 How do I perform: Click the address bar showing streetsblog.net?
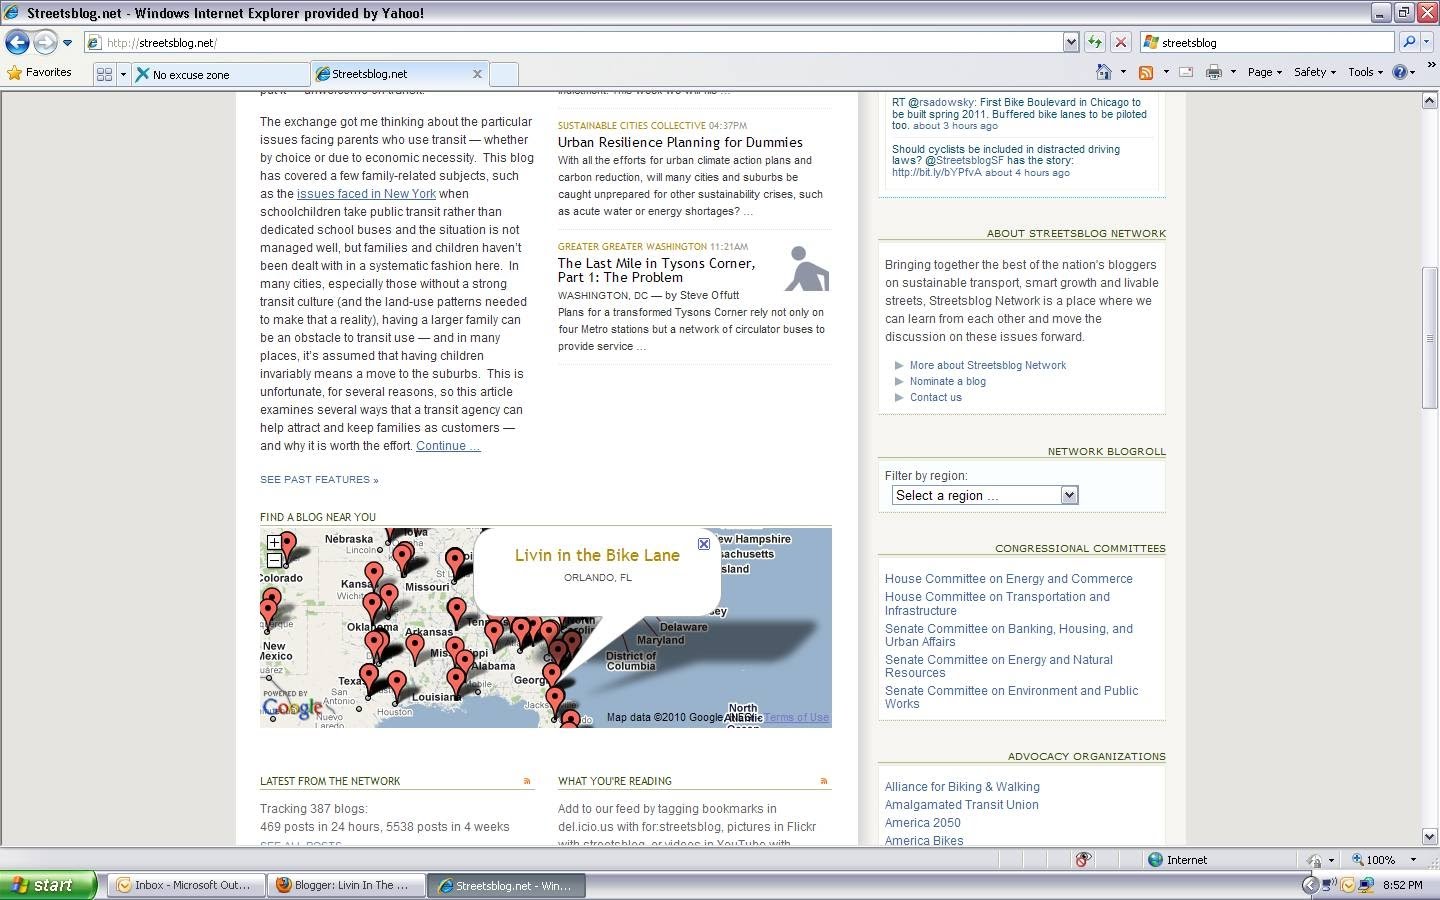point(573,42)
